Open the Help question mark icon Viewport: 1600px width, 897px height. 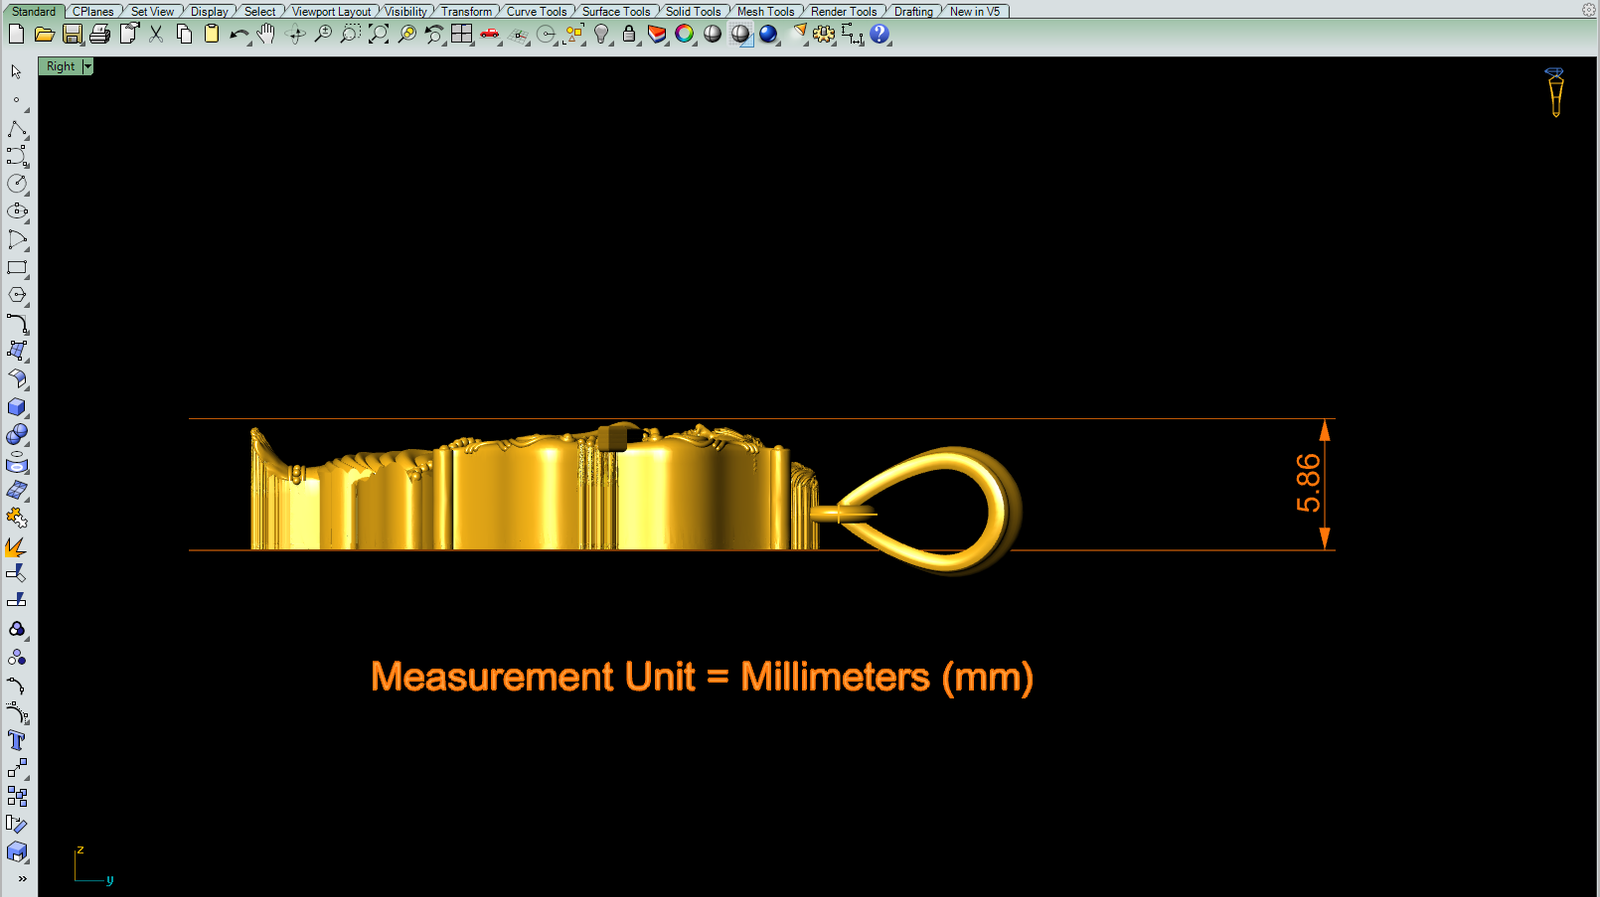[x=879, y=34]
